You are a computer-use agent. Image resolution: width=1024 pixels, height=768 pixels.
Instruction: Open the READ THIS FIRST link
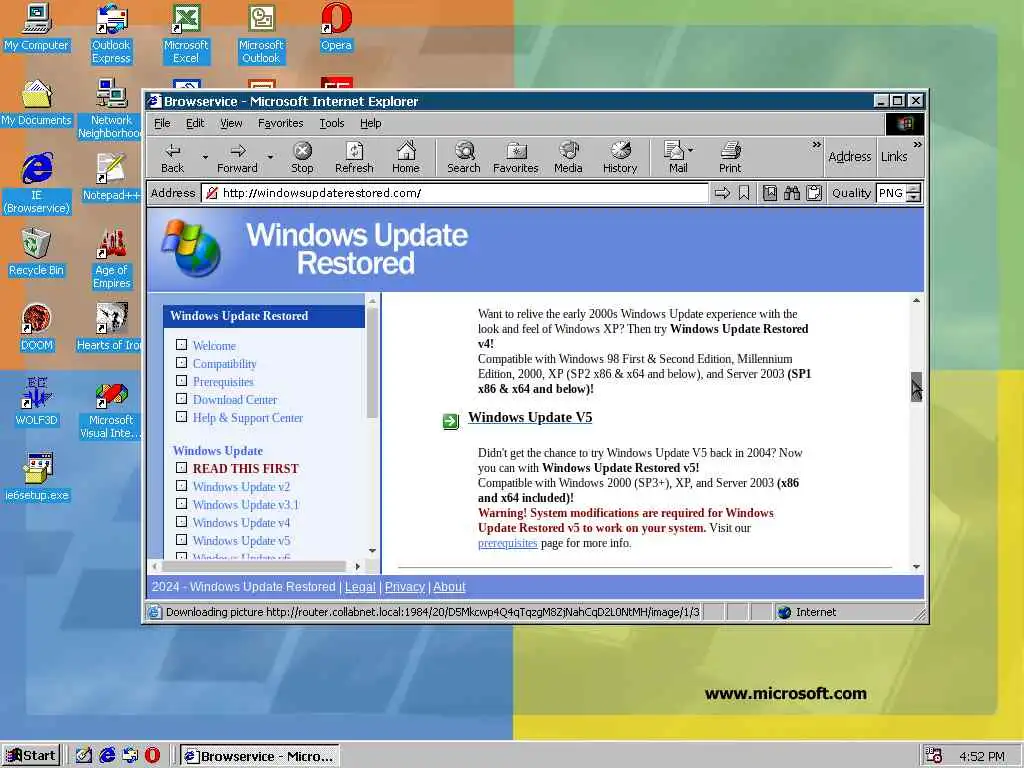point(246,468)
